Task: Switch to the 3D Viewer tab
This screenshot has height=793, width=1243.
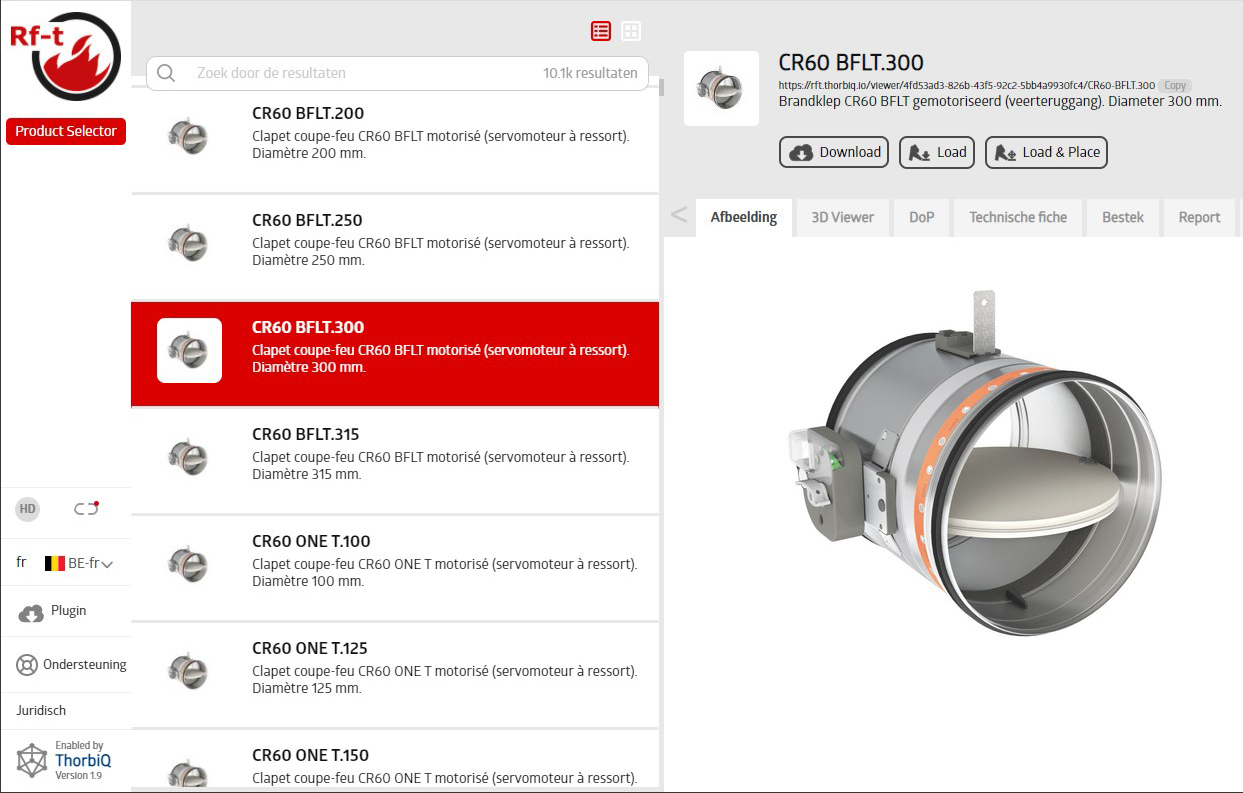Action: click(x=842, y=217)
